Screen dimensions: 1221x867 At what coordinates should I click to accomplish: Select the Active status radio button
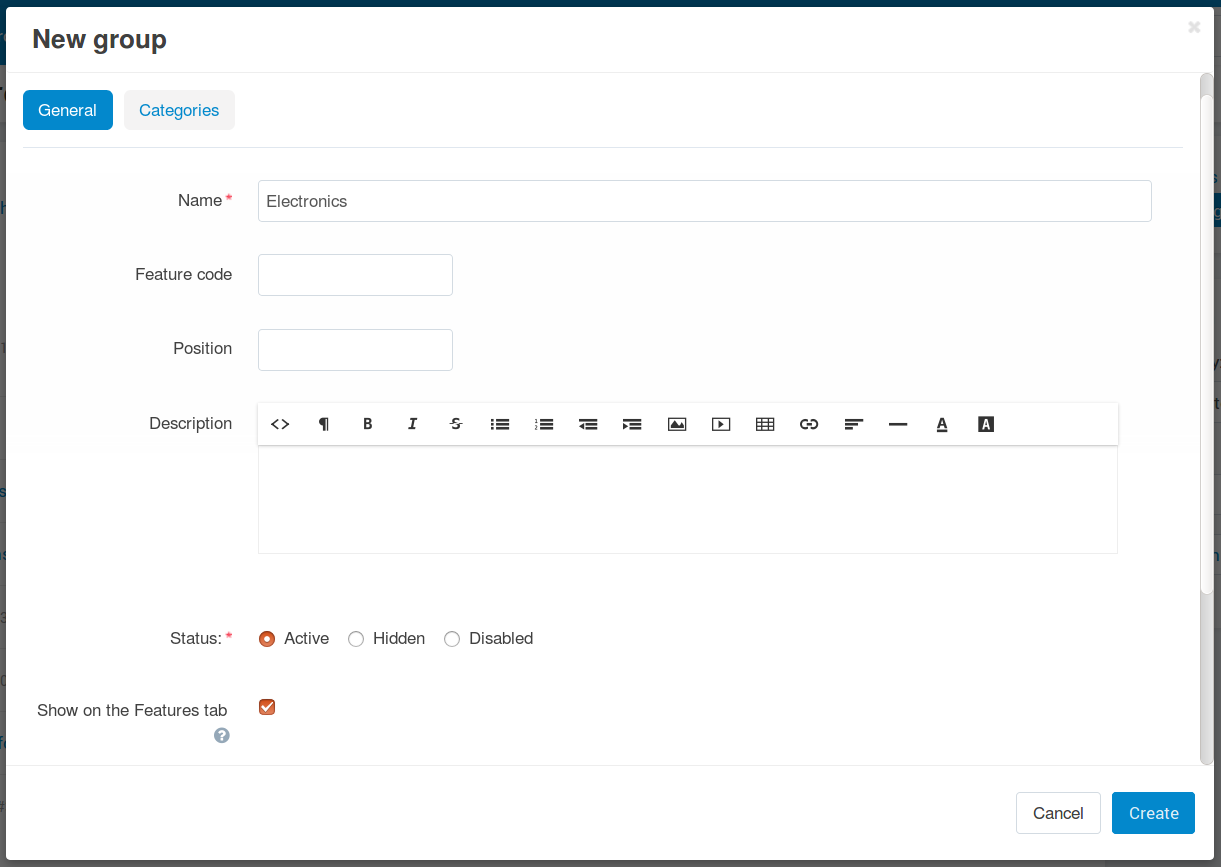coord(267,639)
